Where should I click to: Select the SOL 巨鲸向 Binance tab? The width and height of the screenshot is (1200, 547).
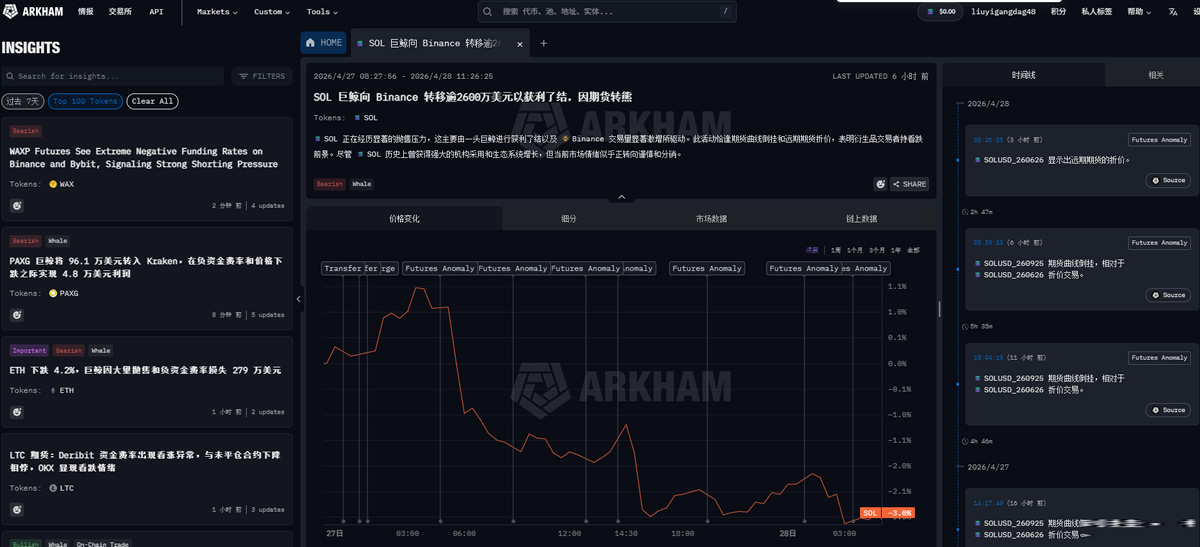click(x=438, y=43)
